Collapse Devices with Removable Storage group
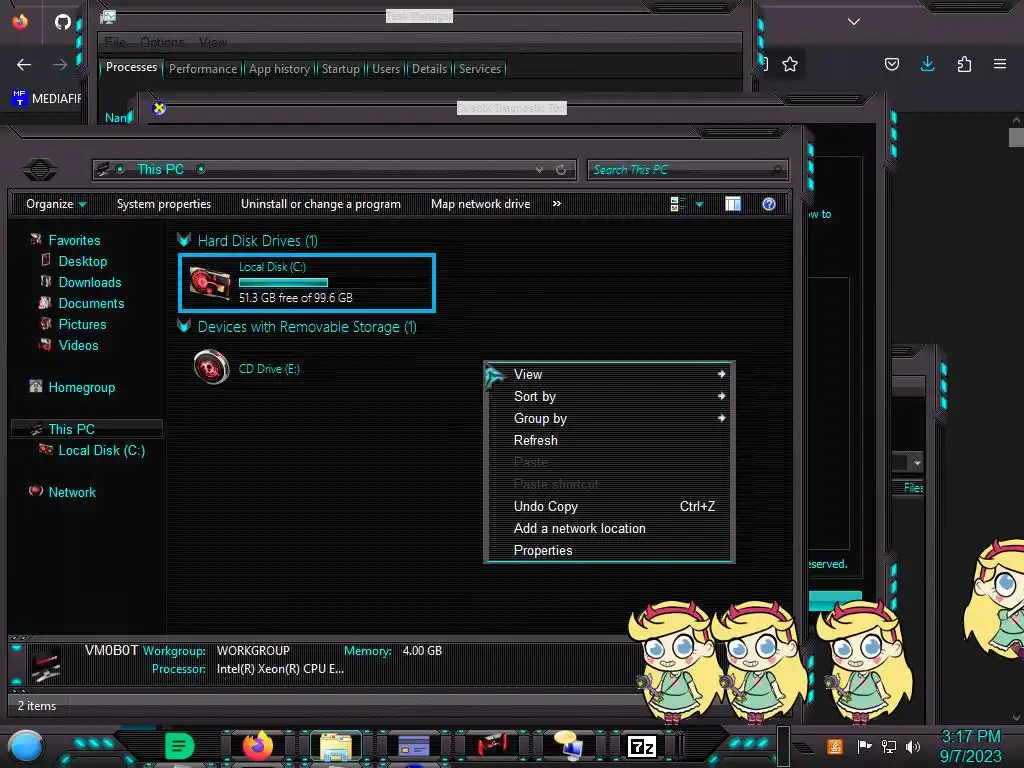The width and height of the screenshot is (1024, 768). point(184,326)
